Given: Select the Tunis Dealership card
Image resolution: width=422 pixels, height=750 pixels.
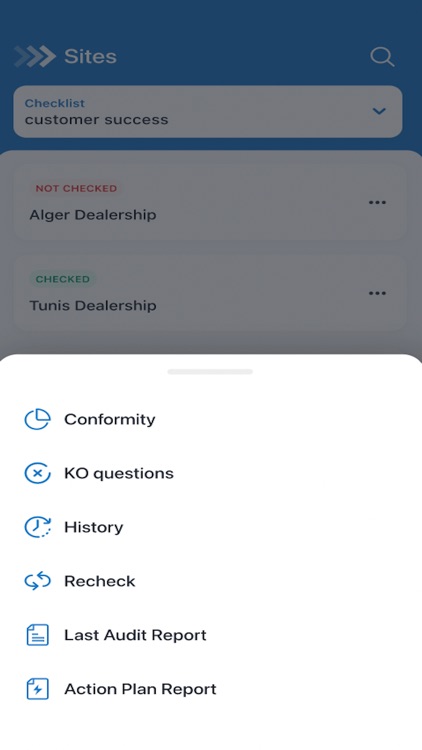Looking at the screenshot, I should coord(210,293).
